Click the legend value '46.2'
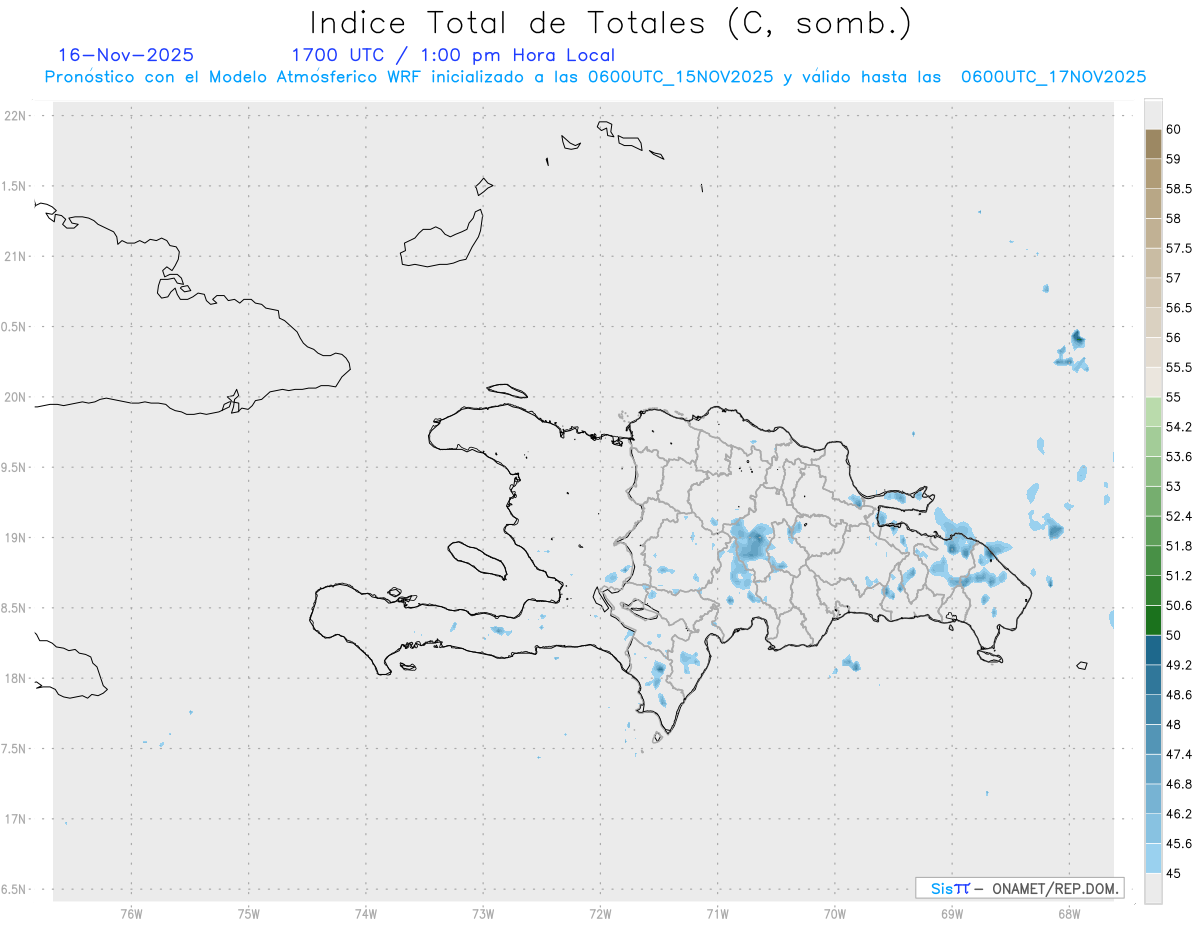This screenshot has height=927, width=1200. (x=1178, y=814)
